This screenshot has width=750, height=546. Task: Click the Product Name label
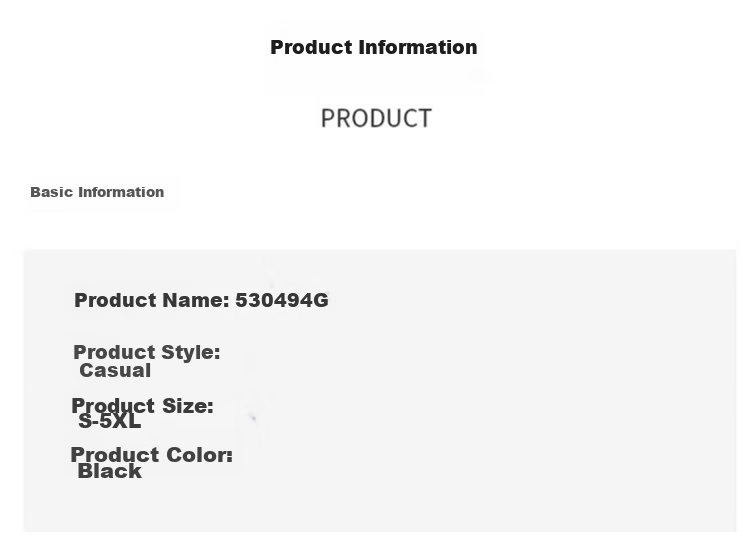pyautogui.click(x=152, y=300)
